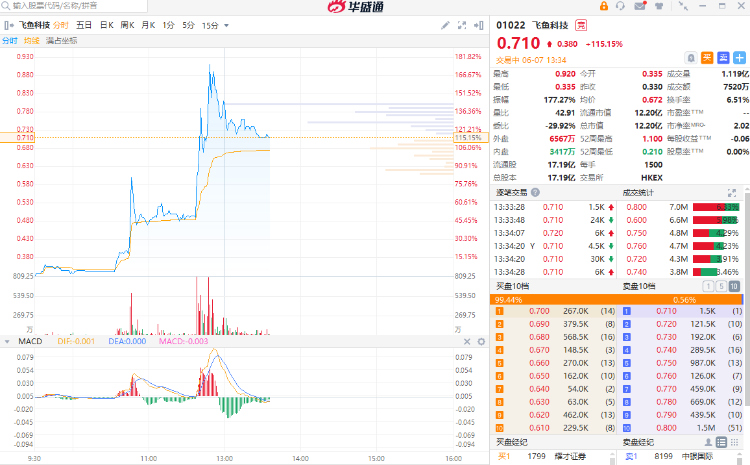
Task: Select the 分时 chart tab
Action: 61,25
